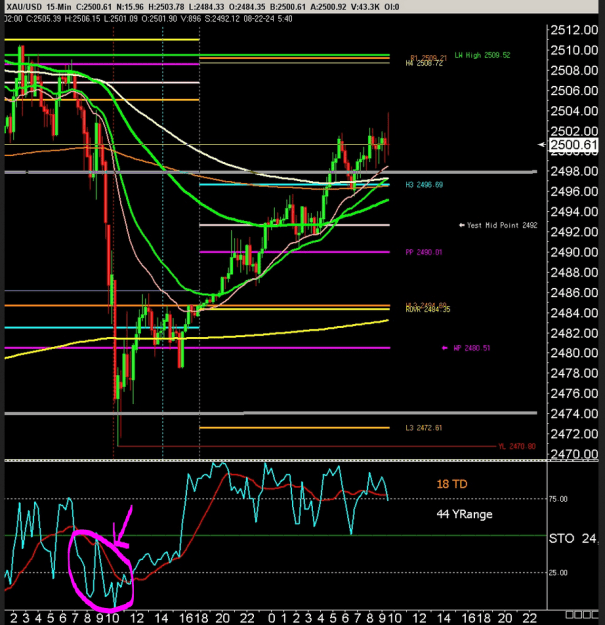This screenshot has width=605, height=625.
Task: Click the H:2503.78 high value in header
Action: pyautogui.click(x=166, y=7)
